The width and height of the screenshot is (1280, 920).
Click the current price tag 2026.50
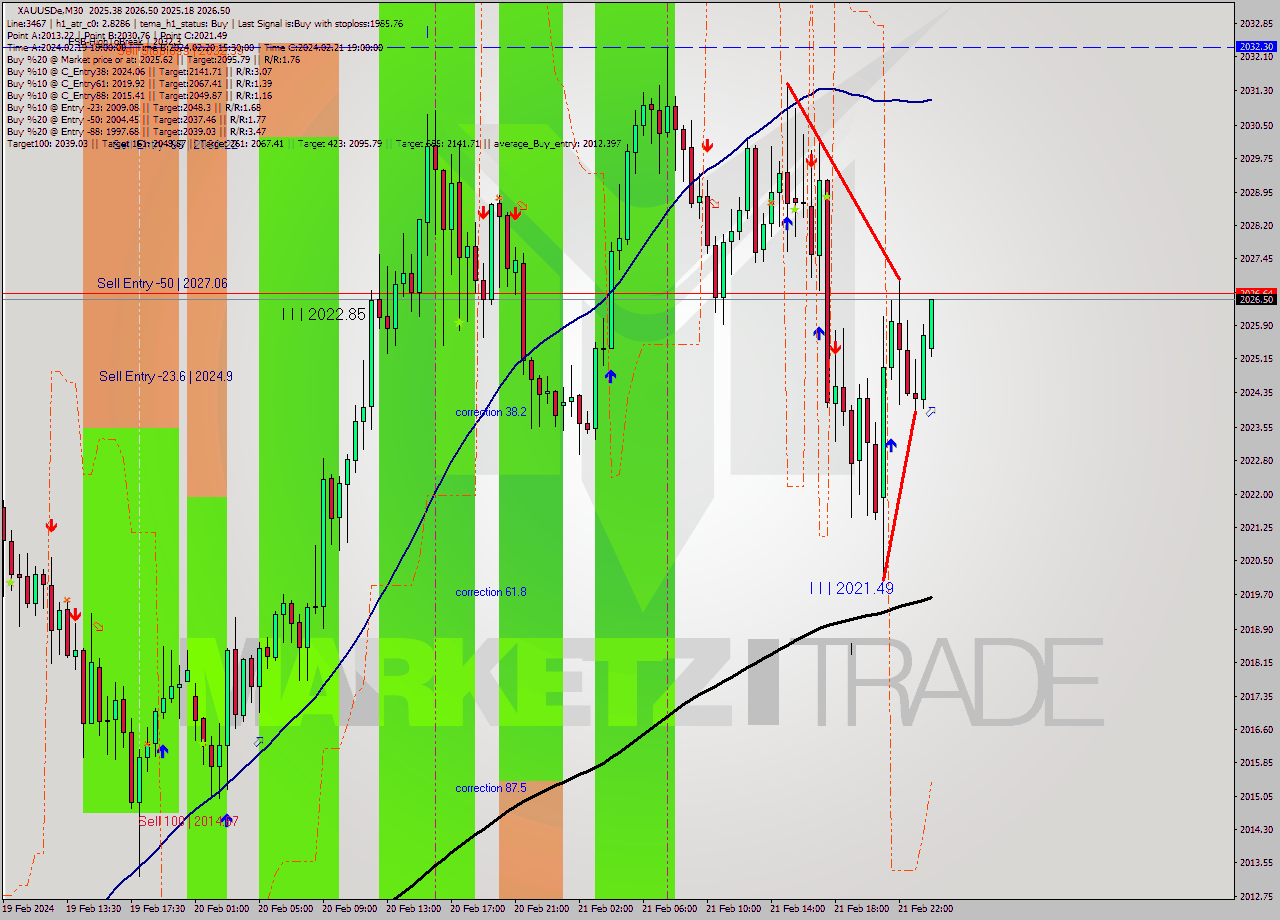coord(1256,299)
